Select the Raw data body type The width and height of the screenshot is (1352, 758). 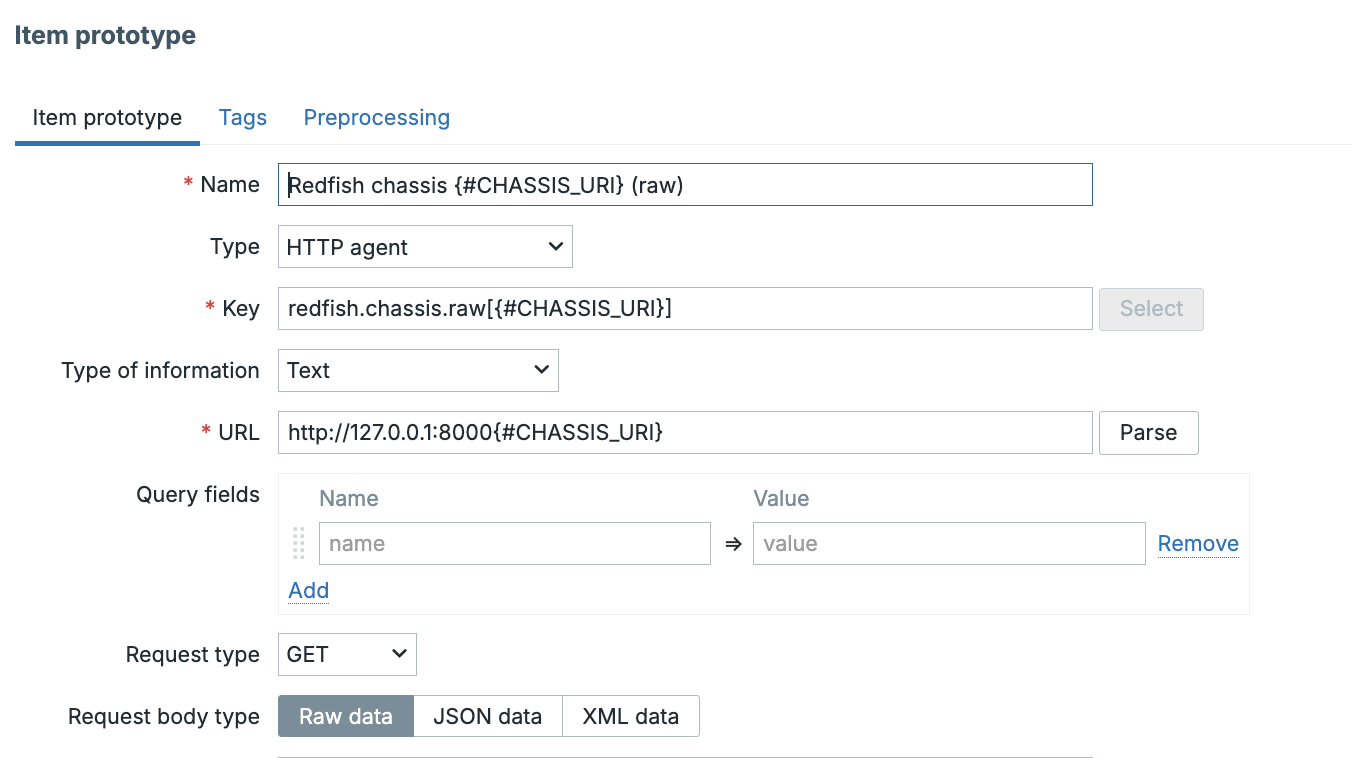[345, 716]
